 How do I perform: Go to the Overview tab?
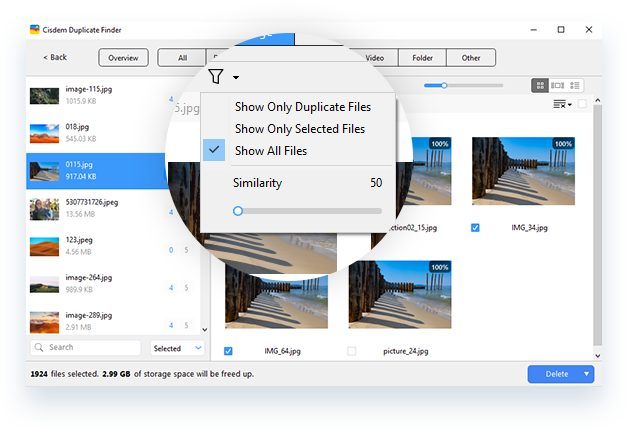124,58
